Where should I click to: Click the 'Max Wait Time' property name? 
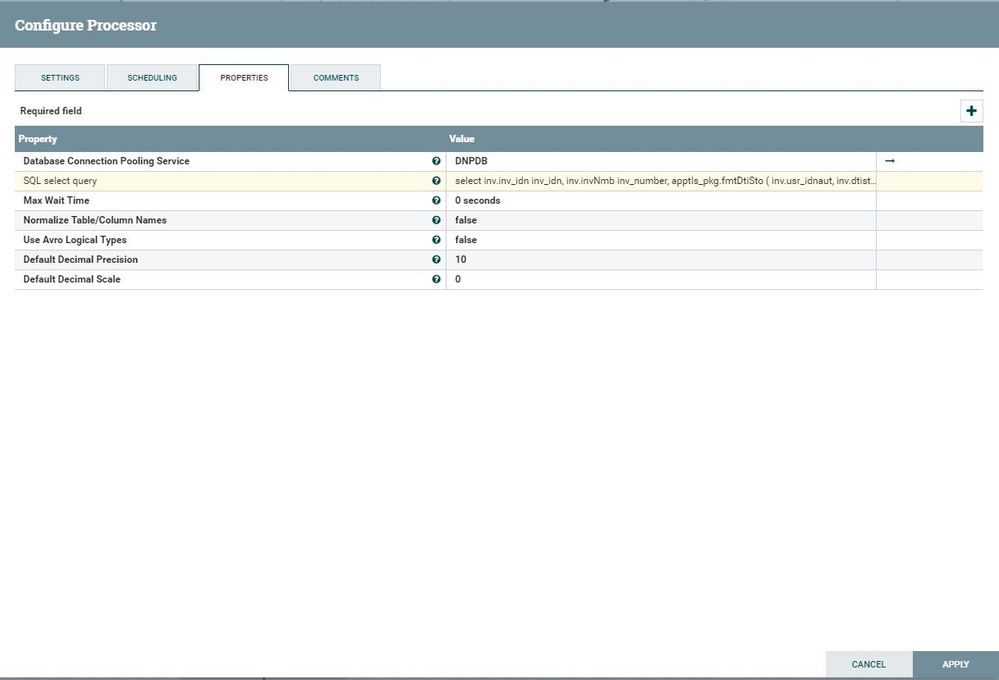point(56,201)
